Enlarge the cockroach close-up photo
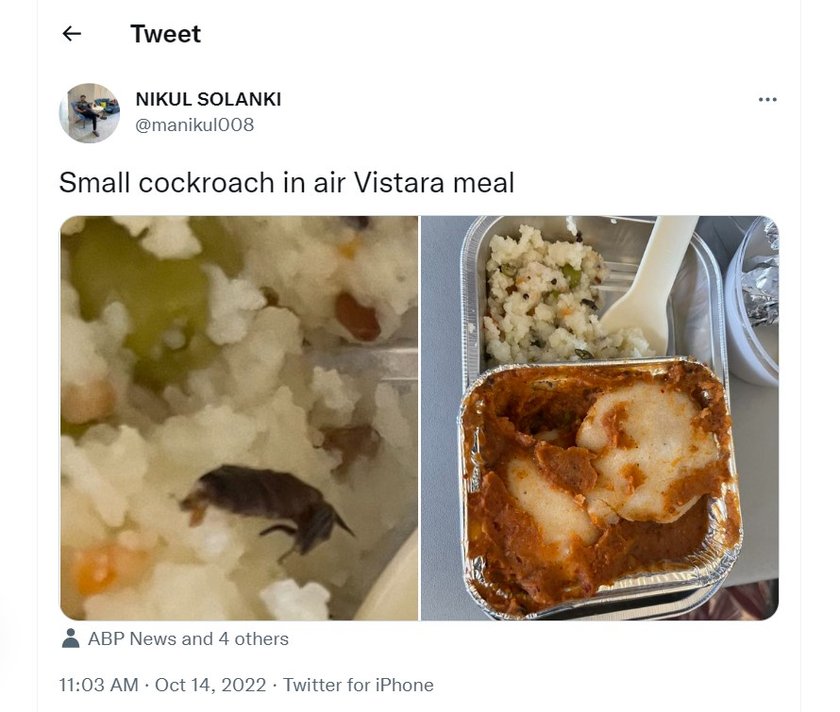840x712 pixels. (239, 418)
